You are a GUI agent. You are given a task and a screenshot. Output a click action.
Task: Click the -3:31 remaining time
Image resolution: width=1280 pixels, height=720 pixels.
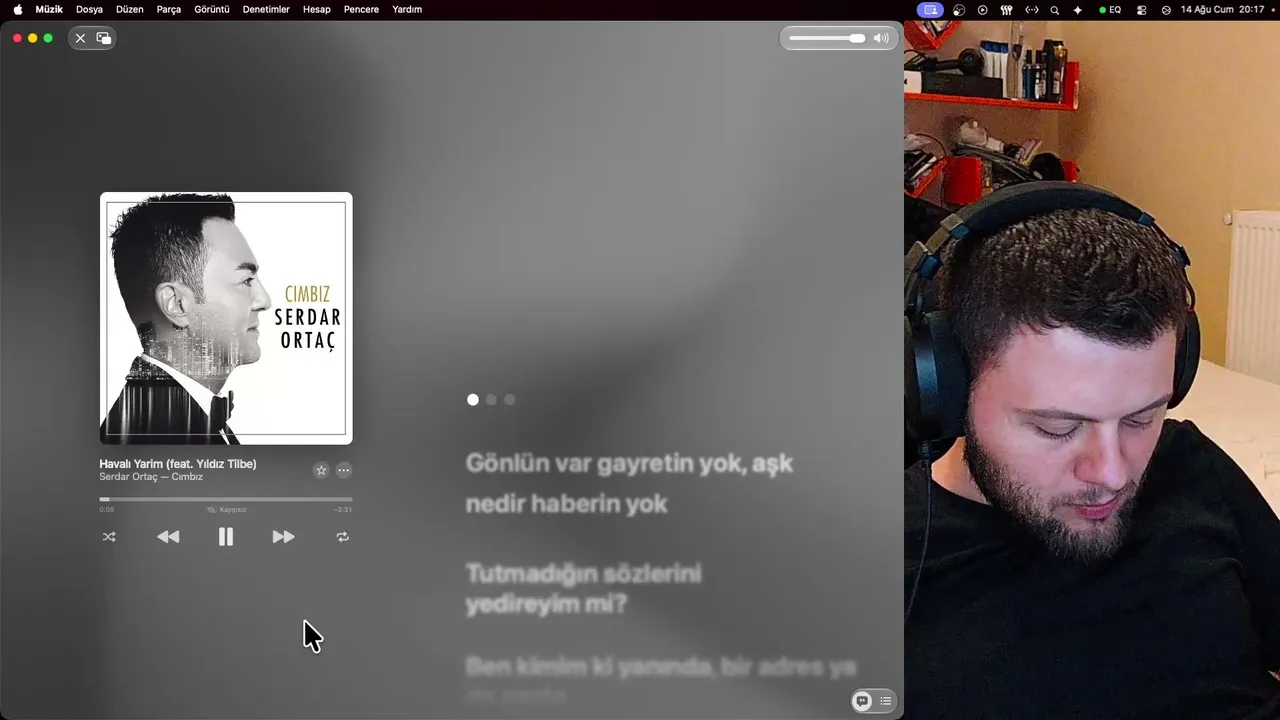pos(343,510)
